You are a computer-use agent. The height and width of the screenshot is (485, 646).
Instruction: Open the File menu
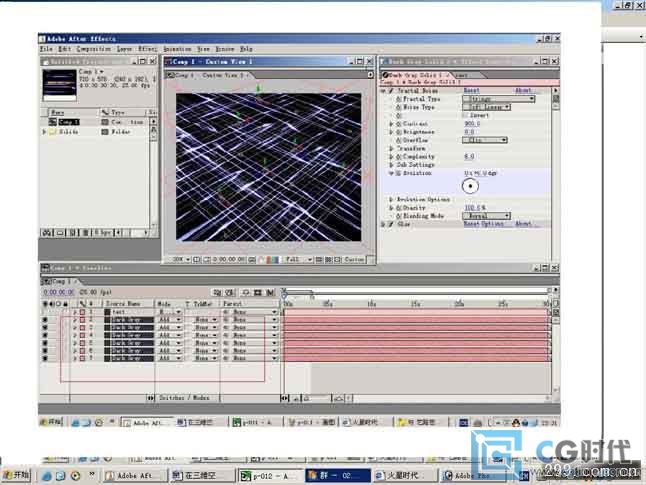tap(46, 49)
